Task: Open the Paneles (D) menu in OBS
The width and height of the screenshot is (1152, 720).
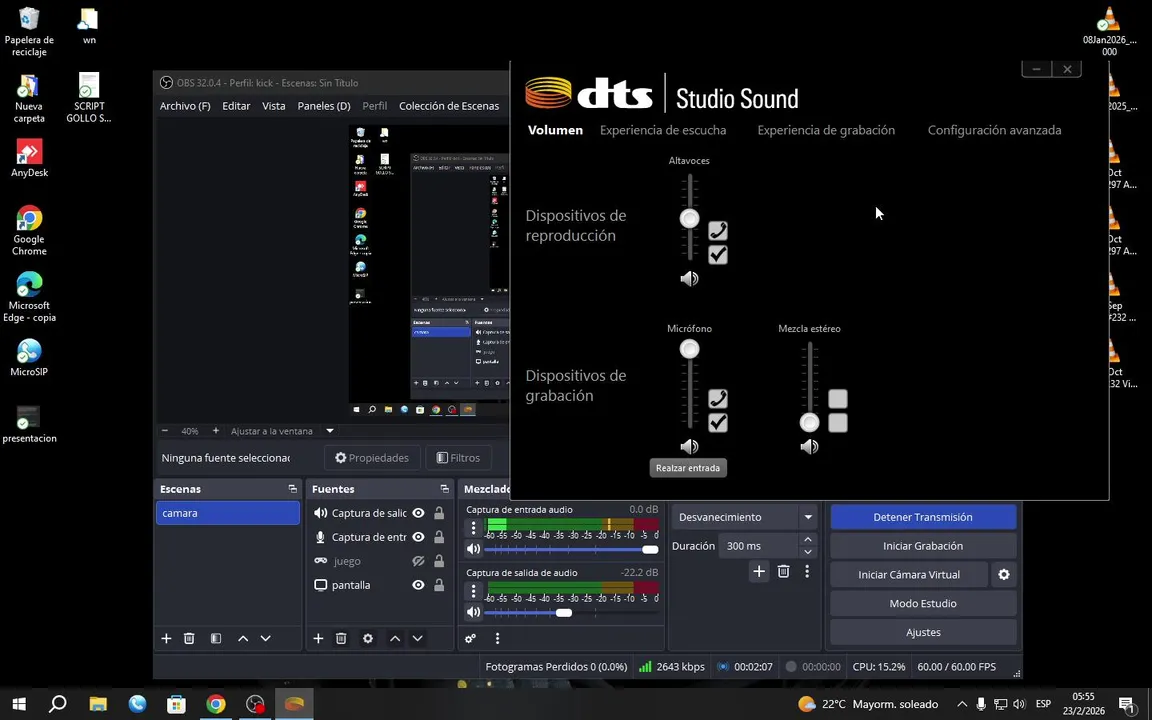Action: pyautogui.click(x=324, y=106)
